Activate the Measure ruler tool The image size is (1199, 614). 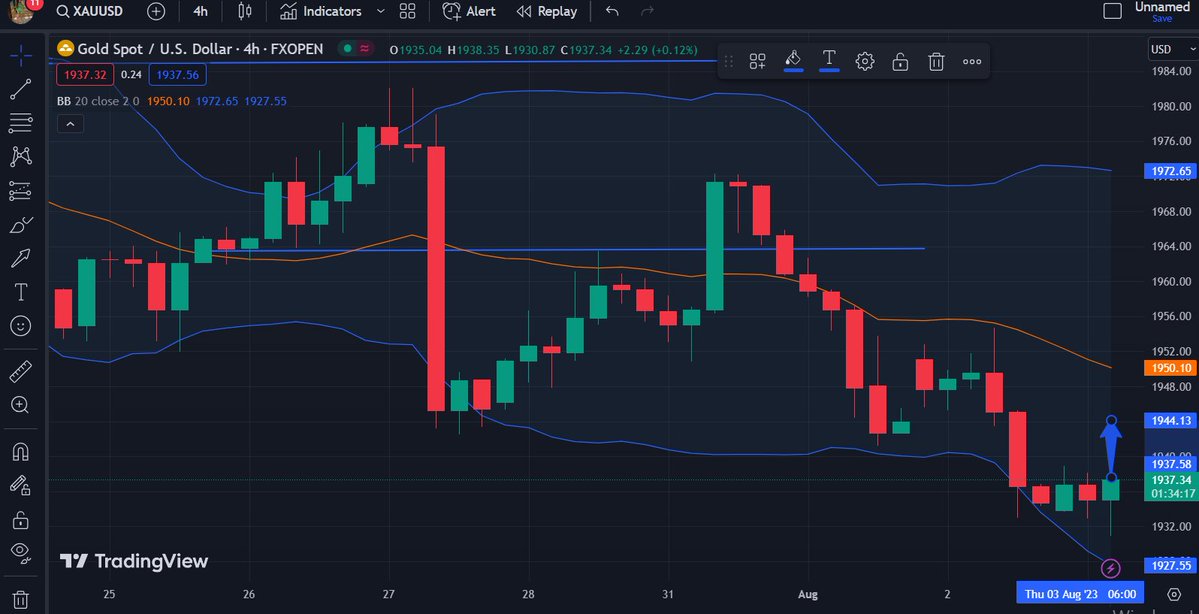18,371
